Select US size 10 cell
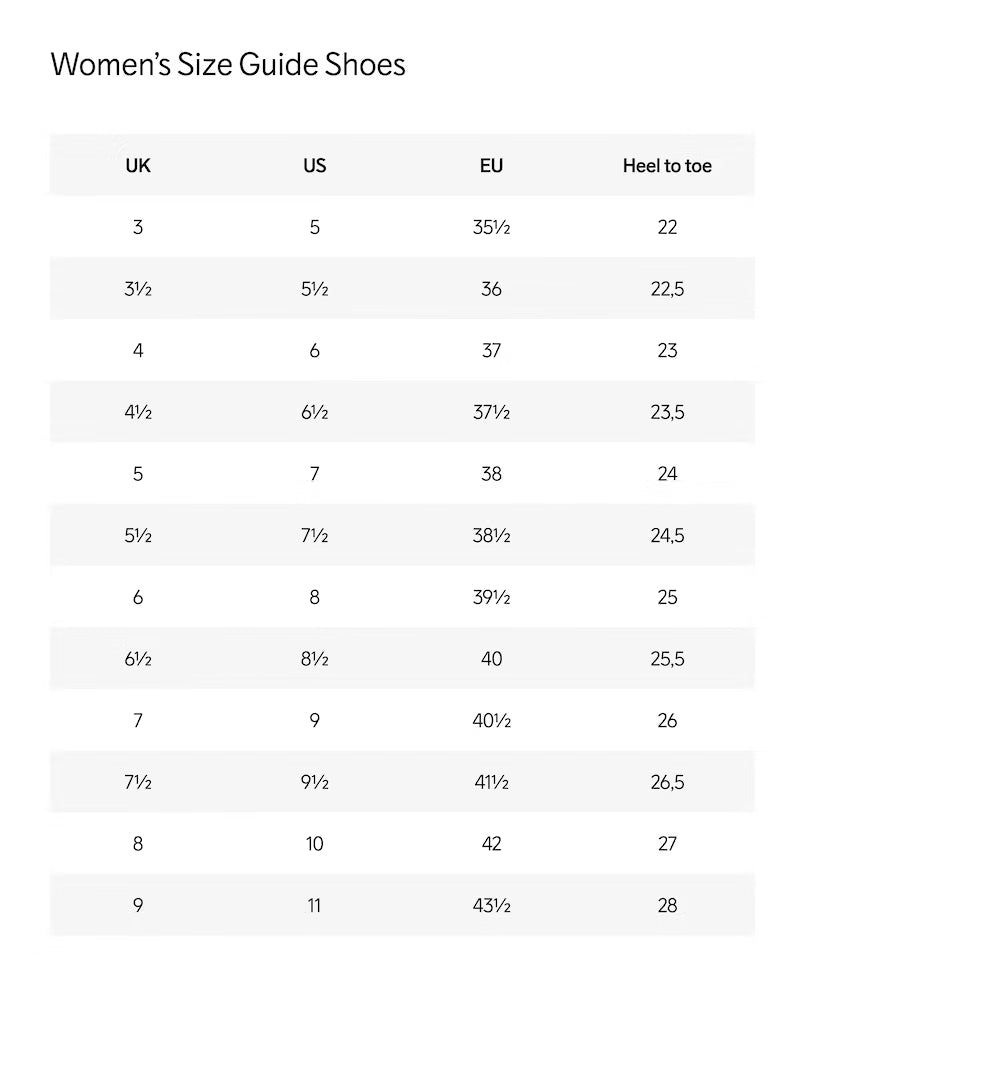The width and height of the screenshot is (1000, 1067). tap(315, 844)
